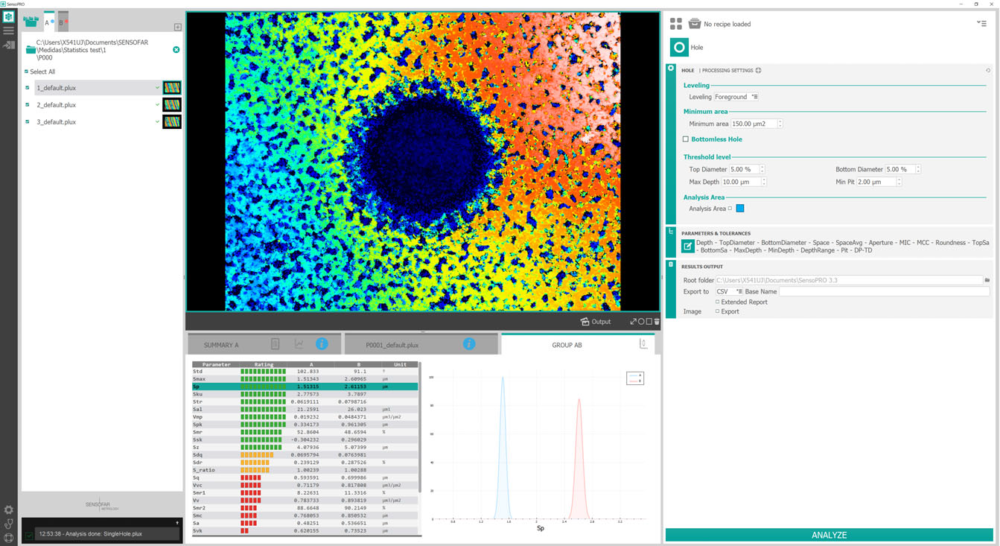This screenshot has width=1000, height=546.
Task: Click the Output icon below image viewer
Action: [596, 322]
